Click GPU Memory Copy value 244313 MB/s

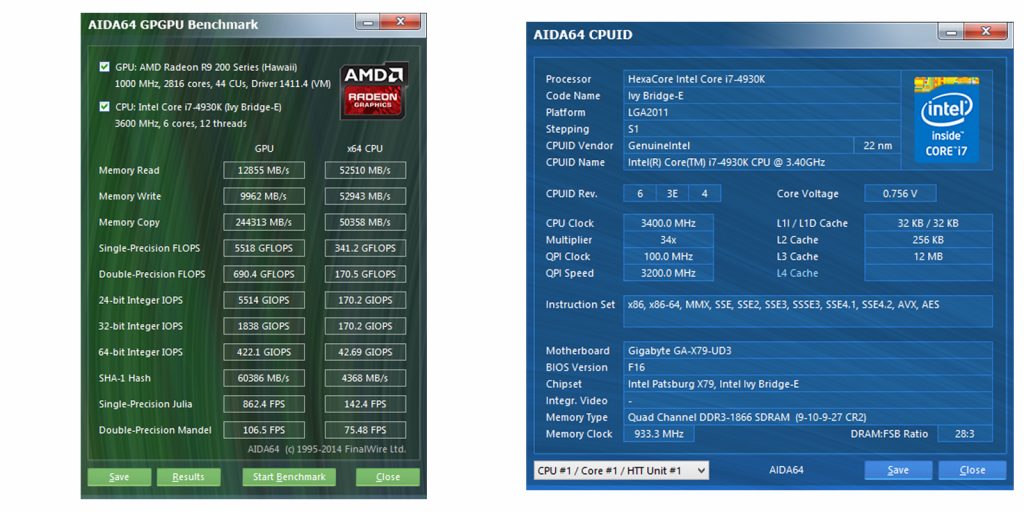click(264, 223)
